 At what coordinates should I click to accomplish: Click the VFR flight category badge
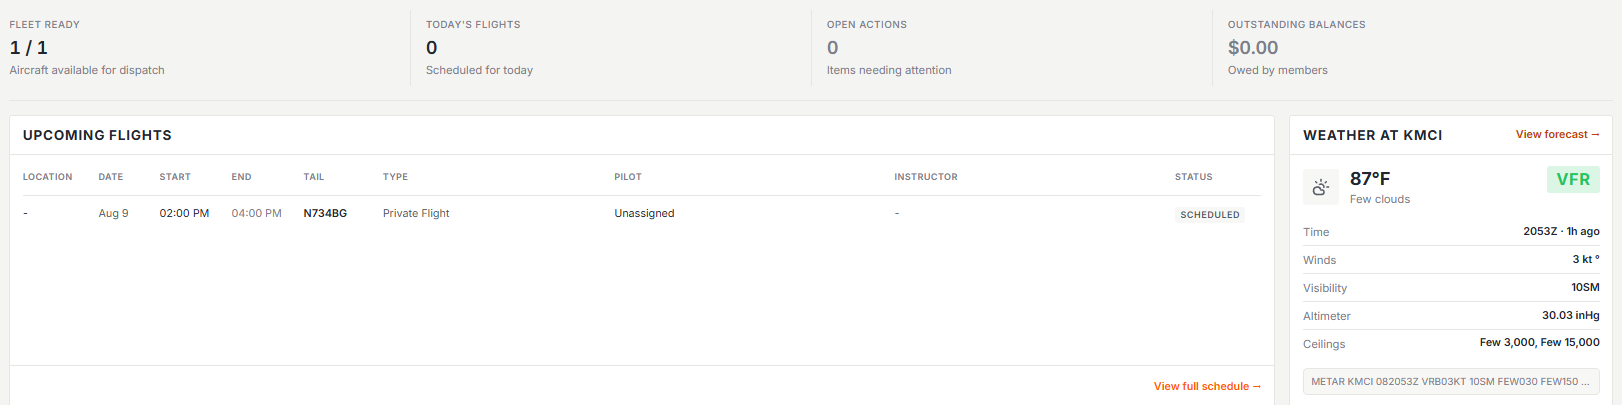tap(1573, 179)
